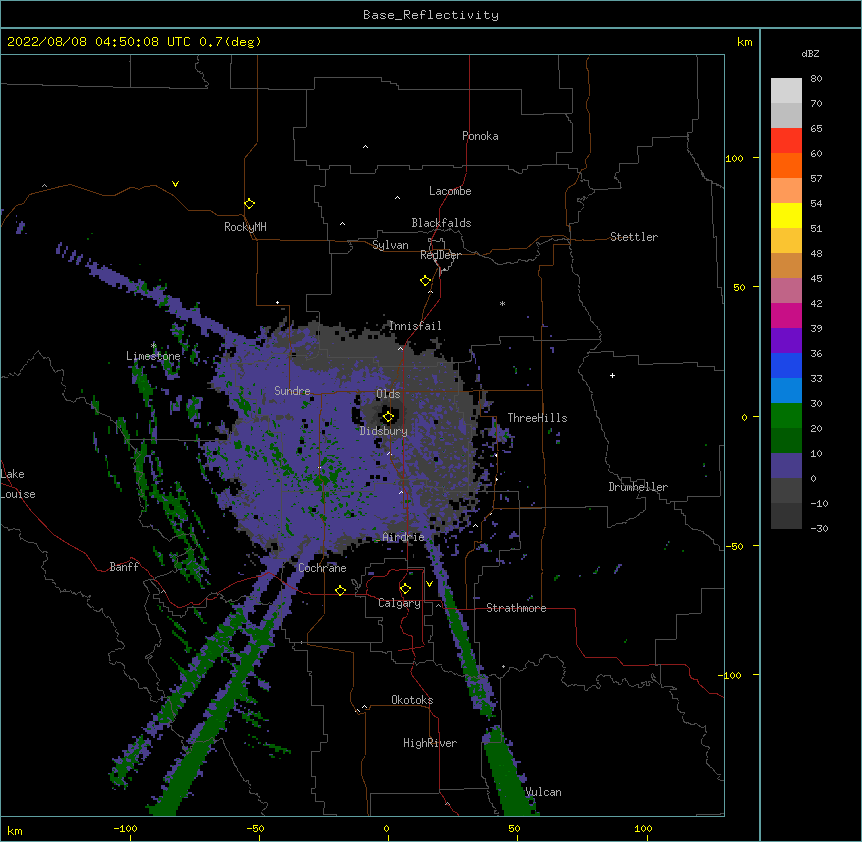Image resolution: width=862 pixels, height=842 pixels.
Task: Click the white asterisk above Limestone label
Action: [x=153, y=346]
